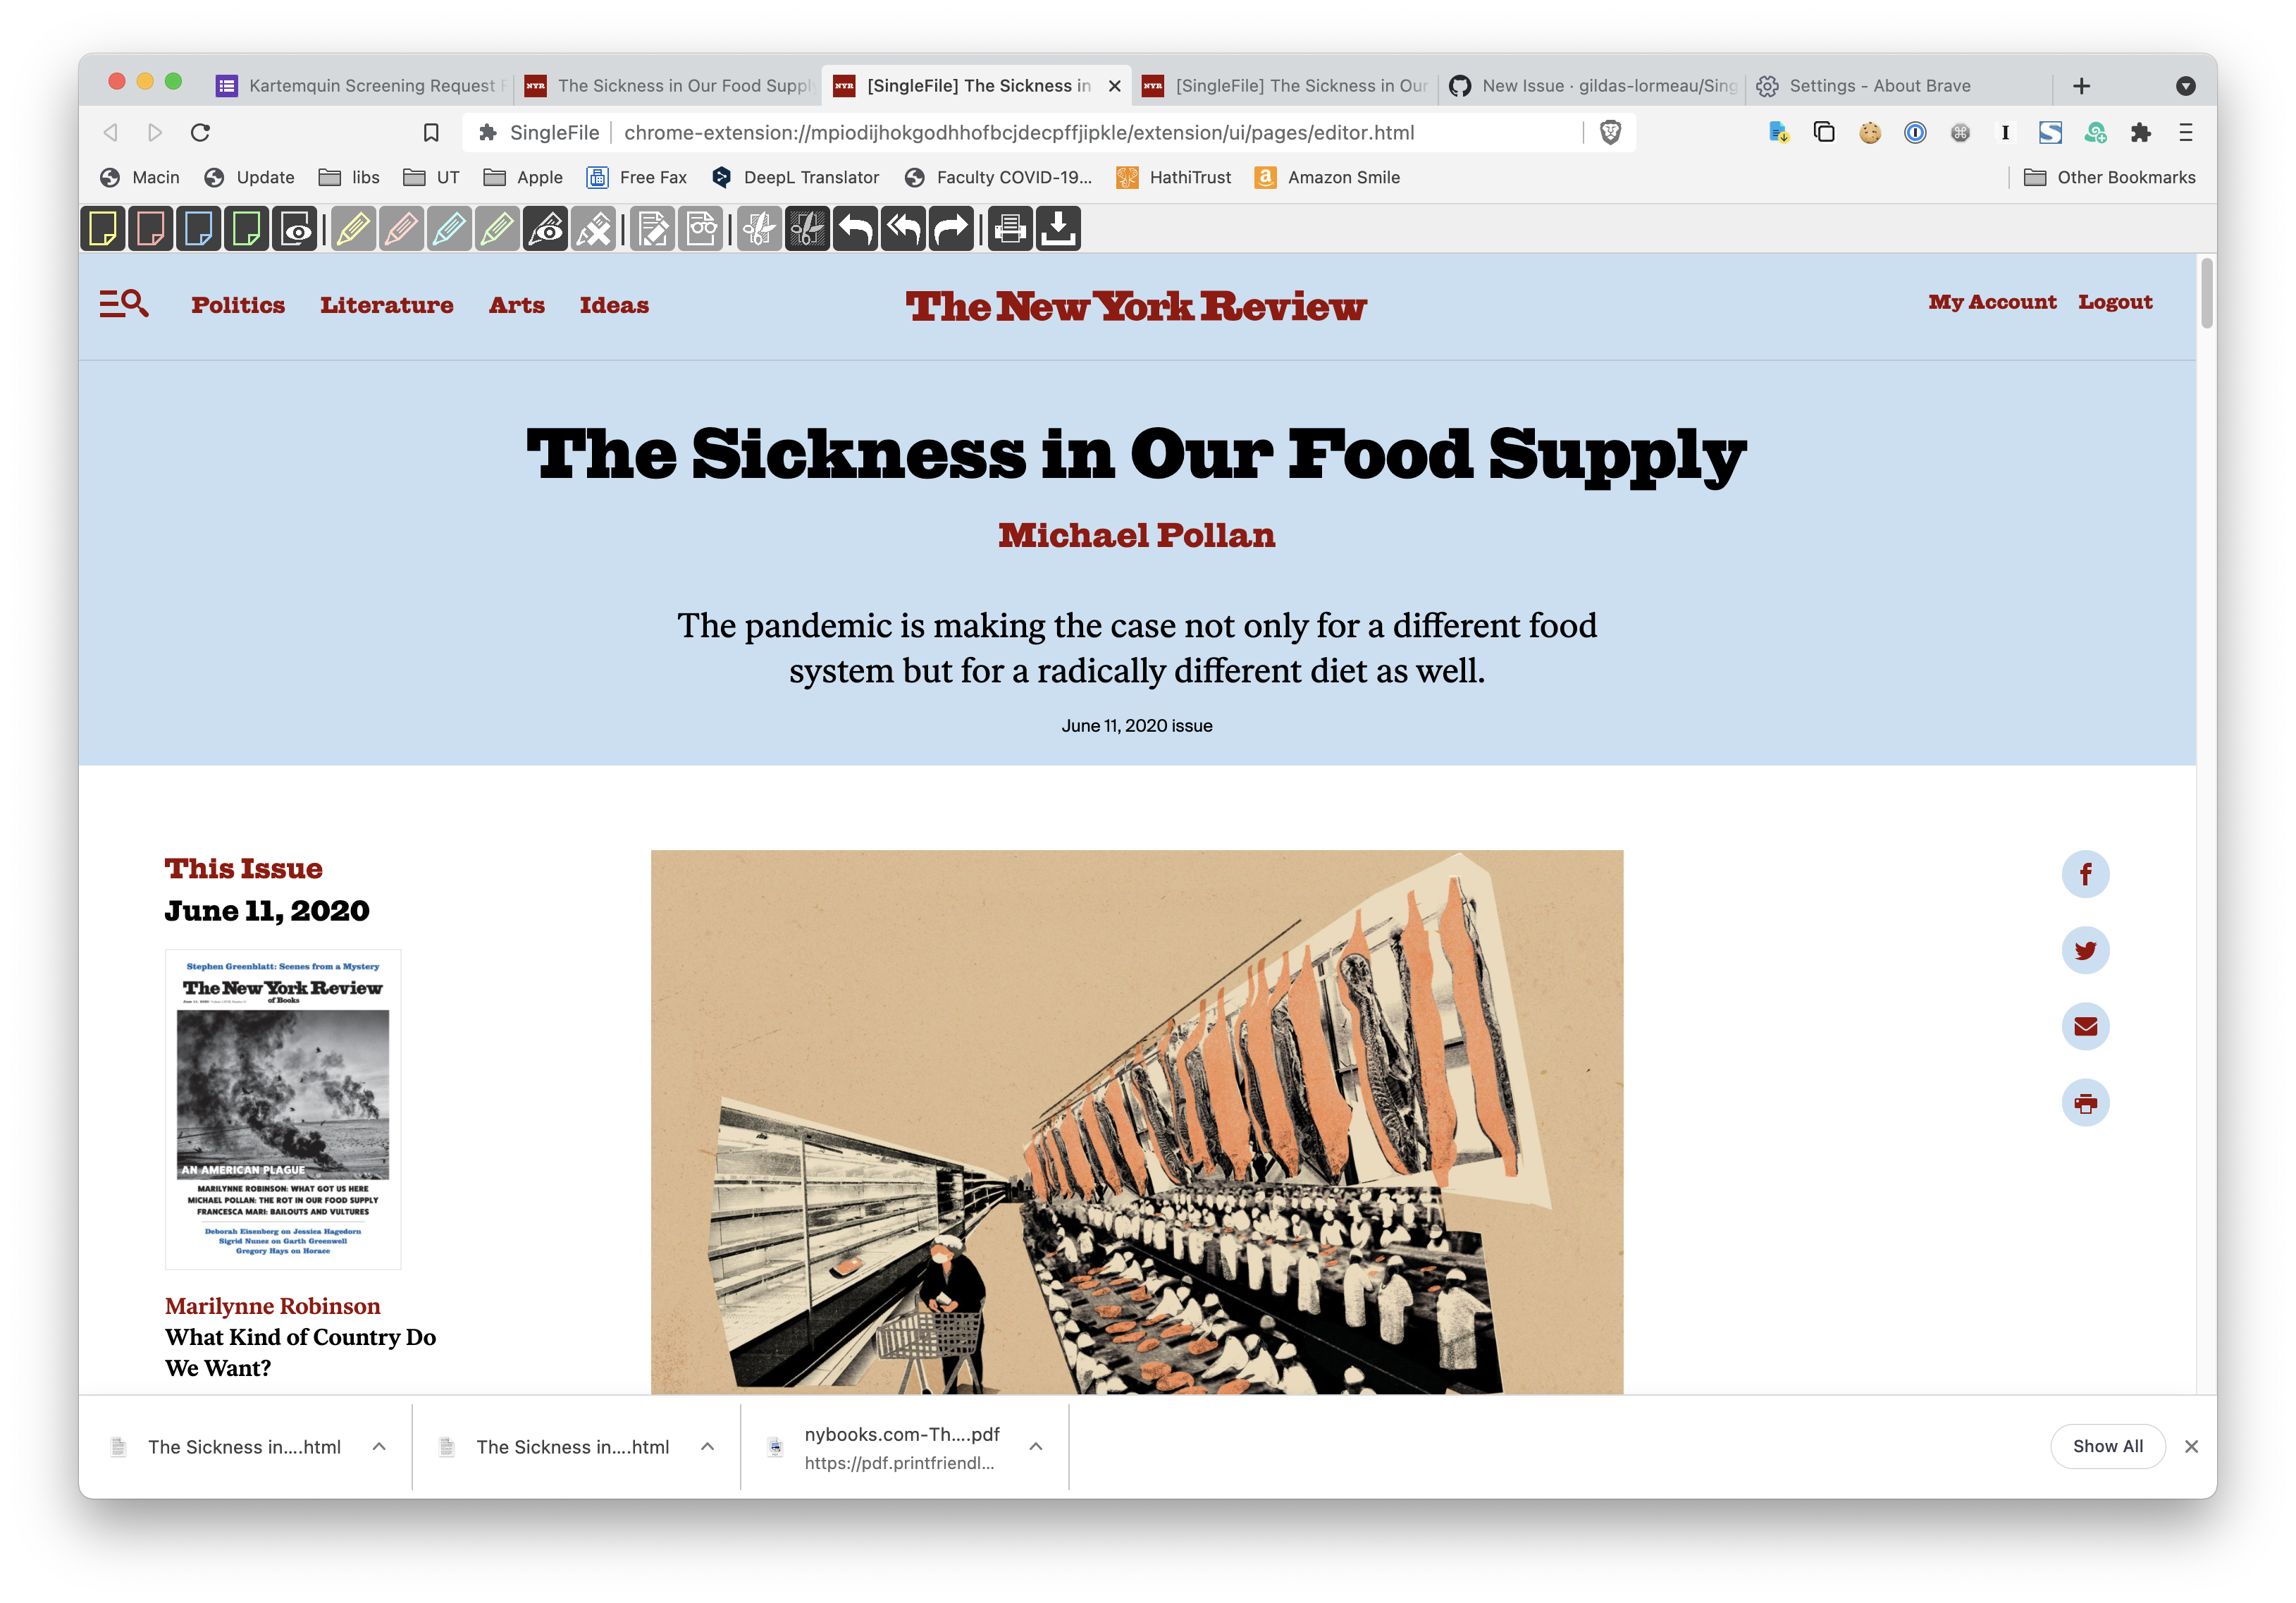Select the blue note color swatch
2296x1603 pixels.
pyautogui.click(x=199, y=229)
